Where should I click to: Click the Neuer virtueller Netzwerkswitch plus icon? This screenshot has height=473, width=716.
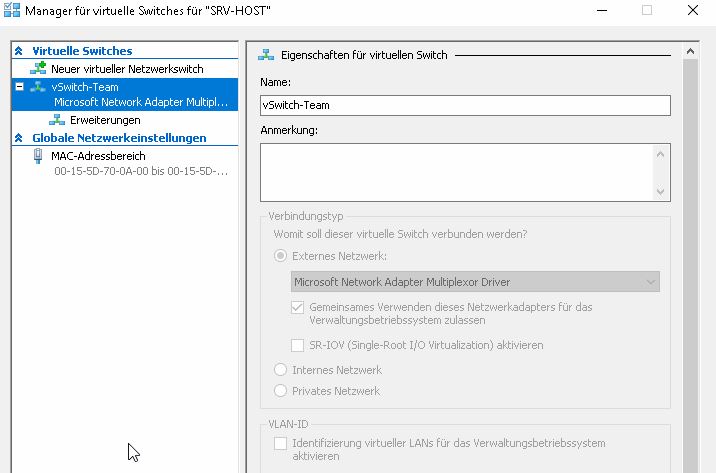(x=38, y=68)
